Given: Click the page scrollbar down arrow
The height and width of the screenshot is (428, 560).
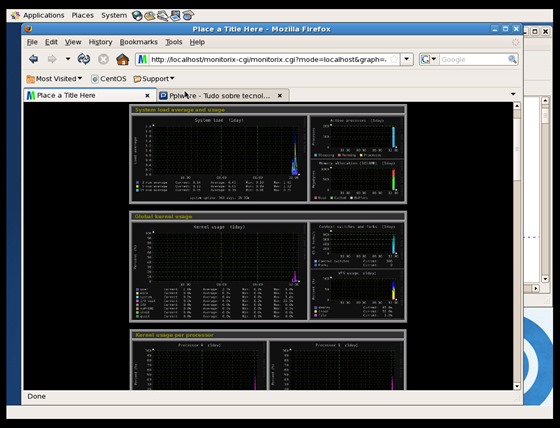Looking at the screenshot, I should click(x=517, y=386).
